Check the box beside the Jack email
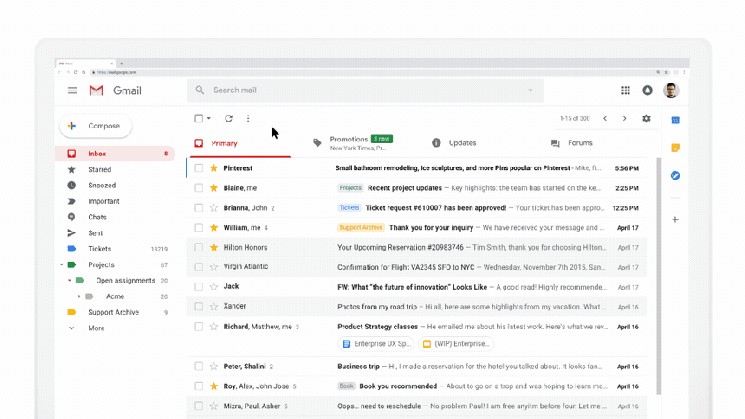The image size is (745, 419). click(199, 287)
